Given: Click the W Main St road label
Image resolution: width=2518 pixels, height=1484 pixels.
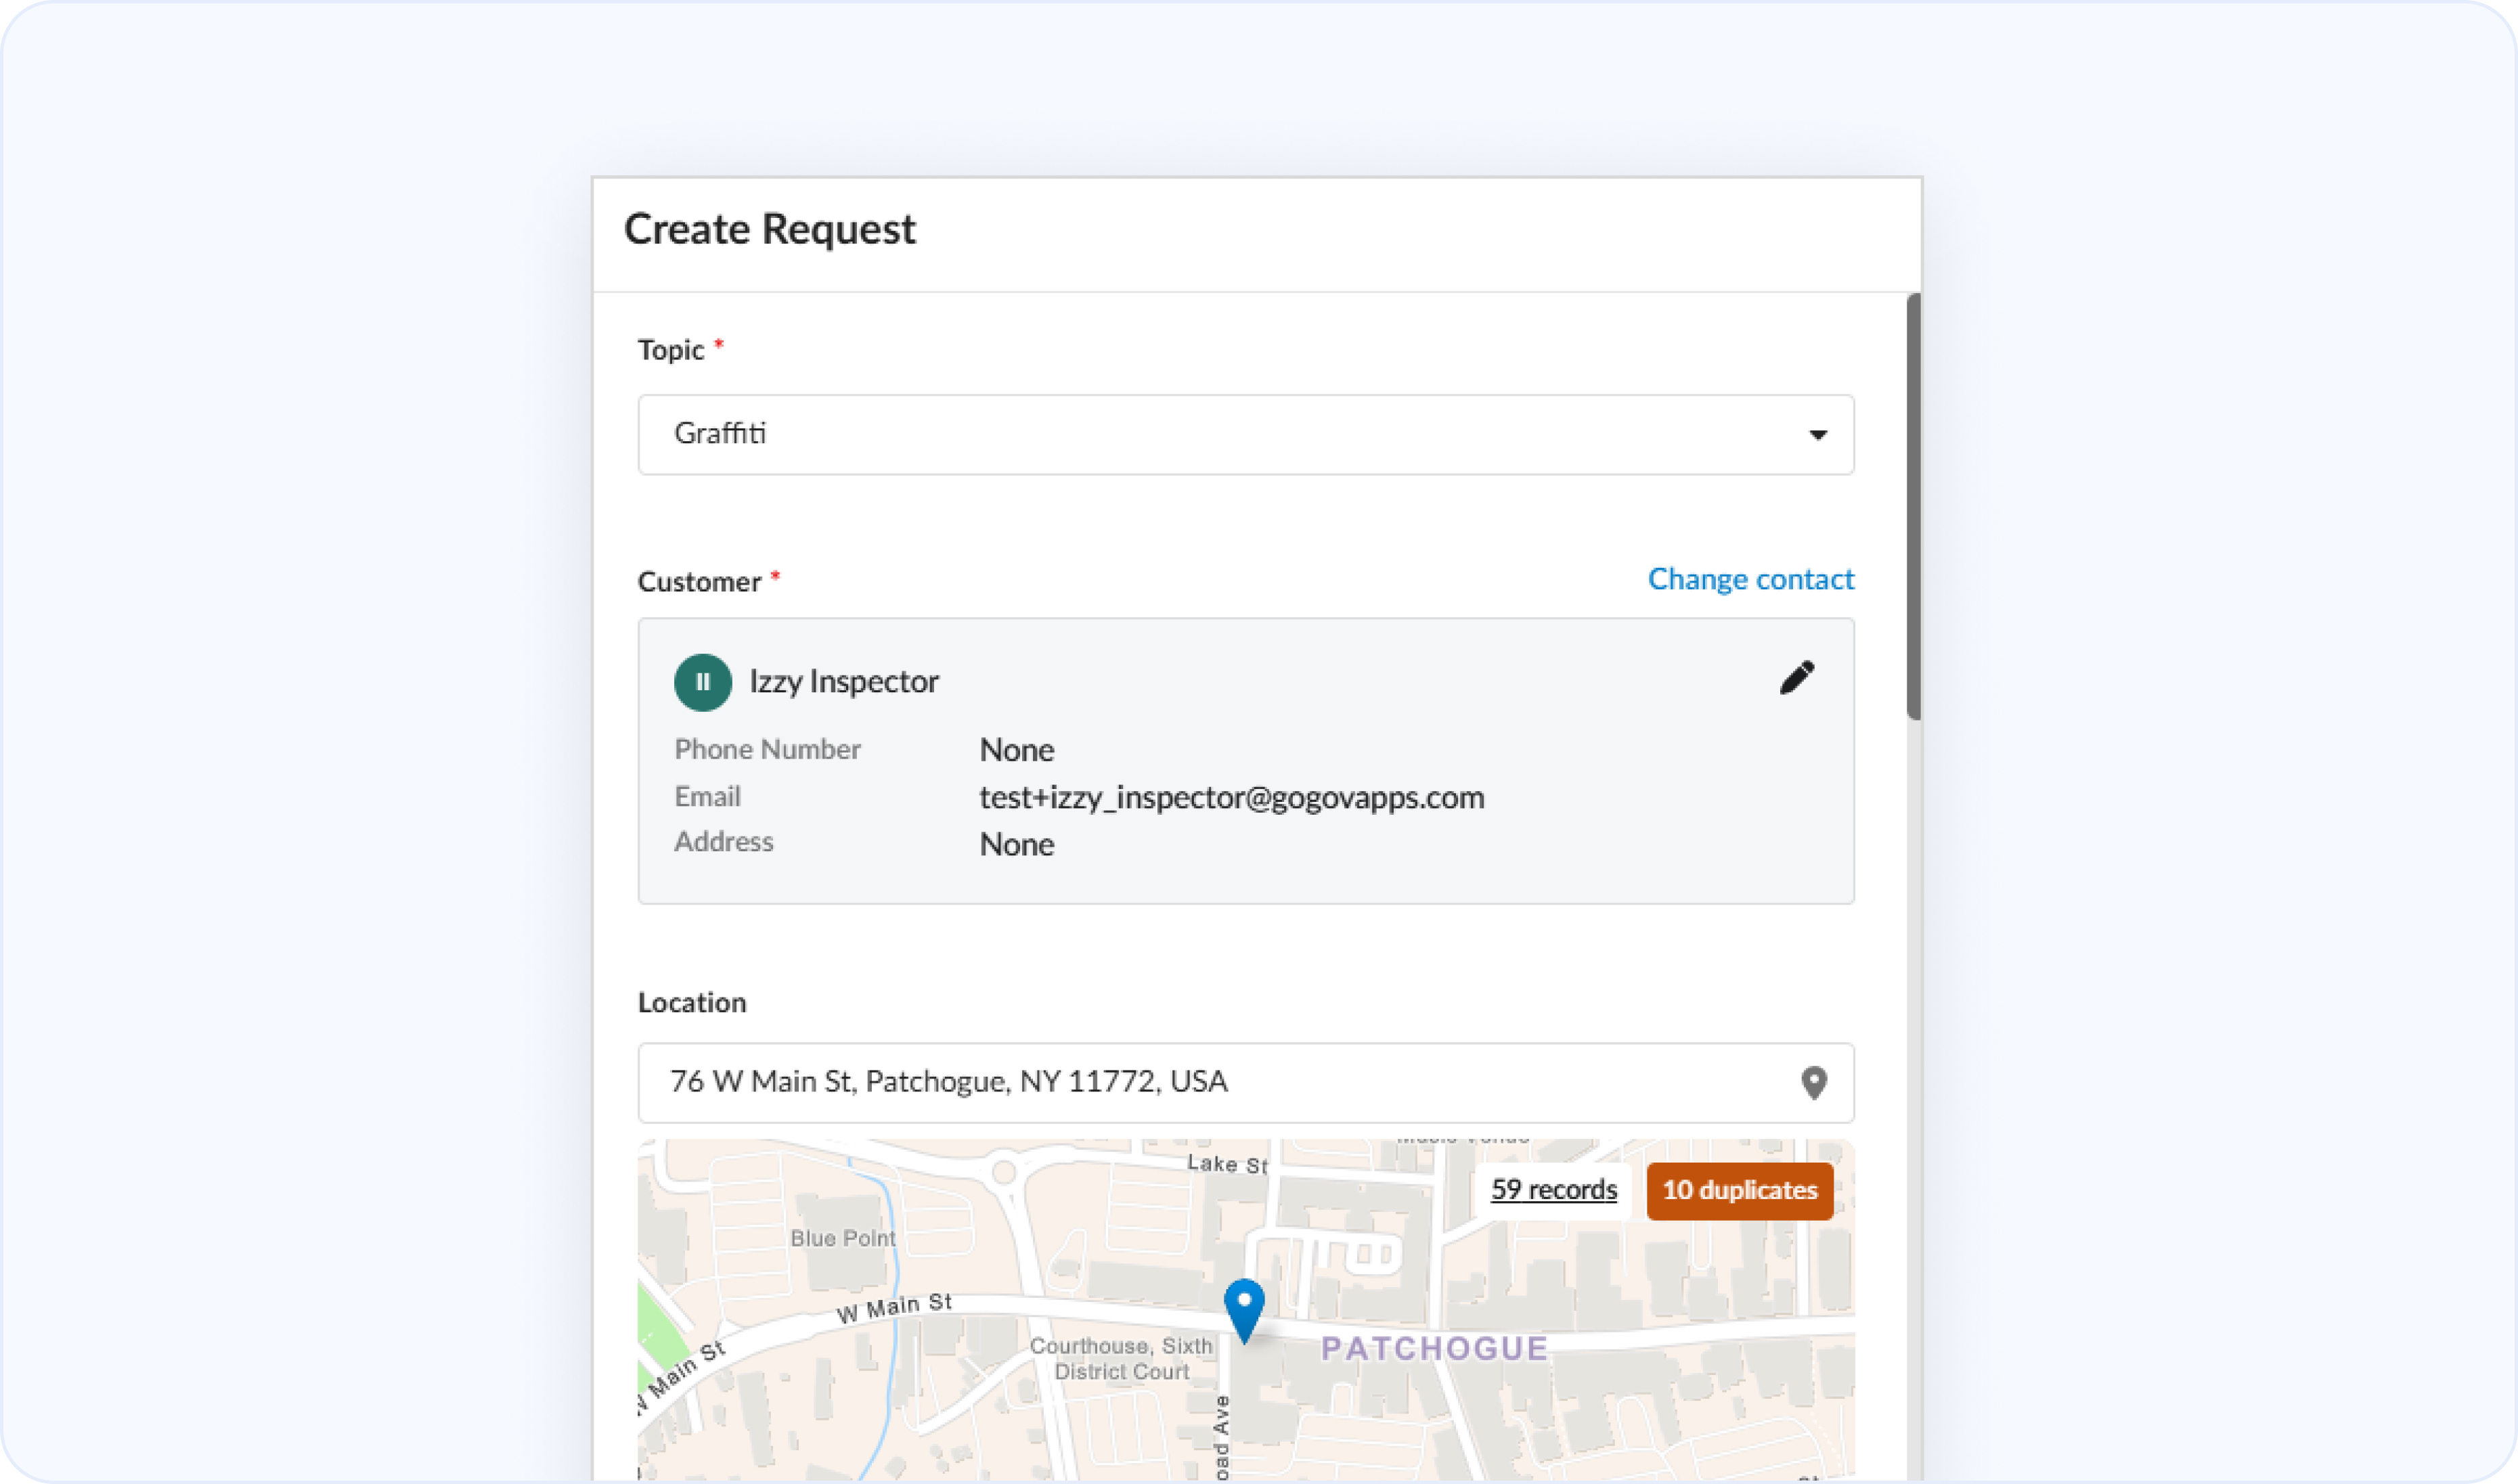Looking at the screenshot, I should coord(893,1307).
